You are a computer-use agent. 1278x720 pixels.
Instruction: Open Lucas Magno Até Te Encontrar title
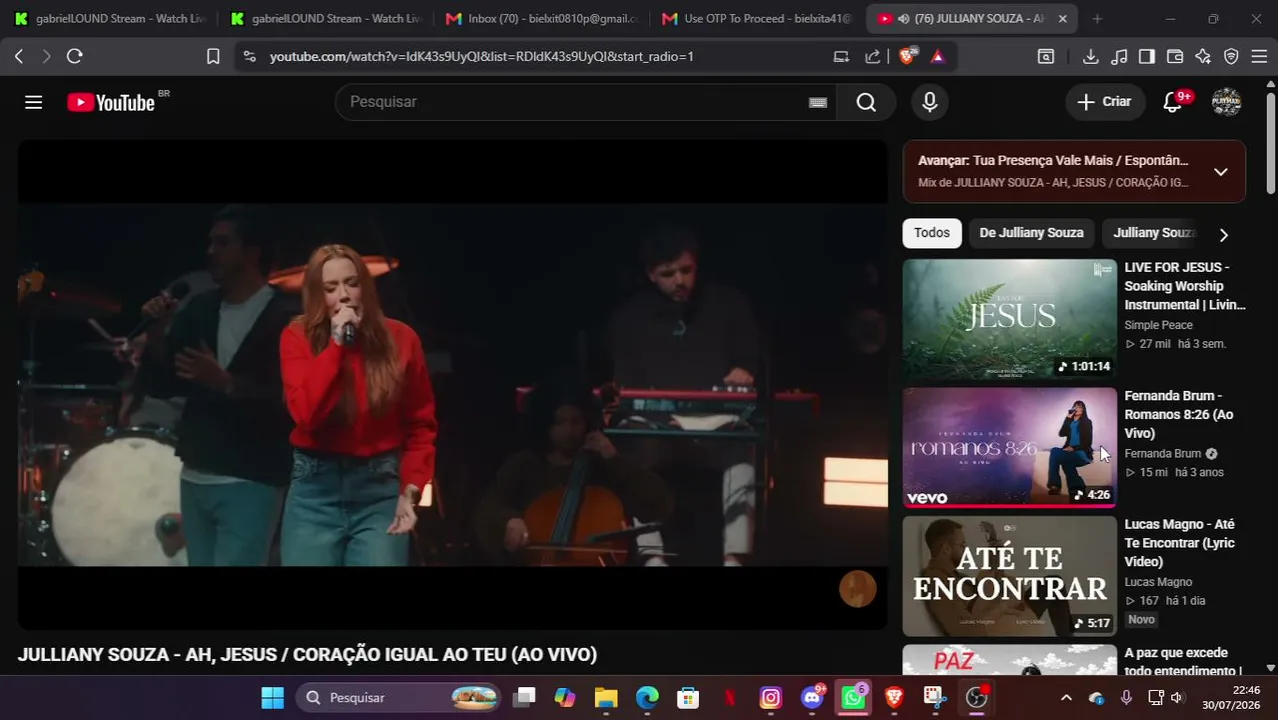[x=1179, y=543]
